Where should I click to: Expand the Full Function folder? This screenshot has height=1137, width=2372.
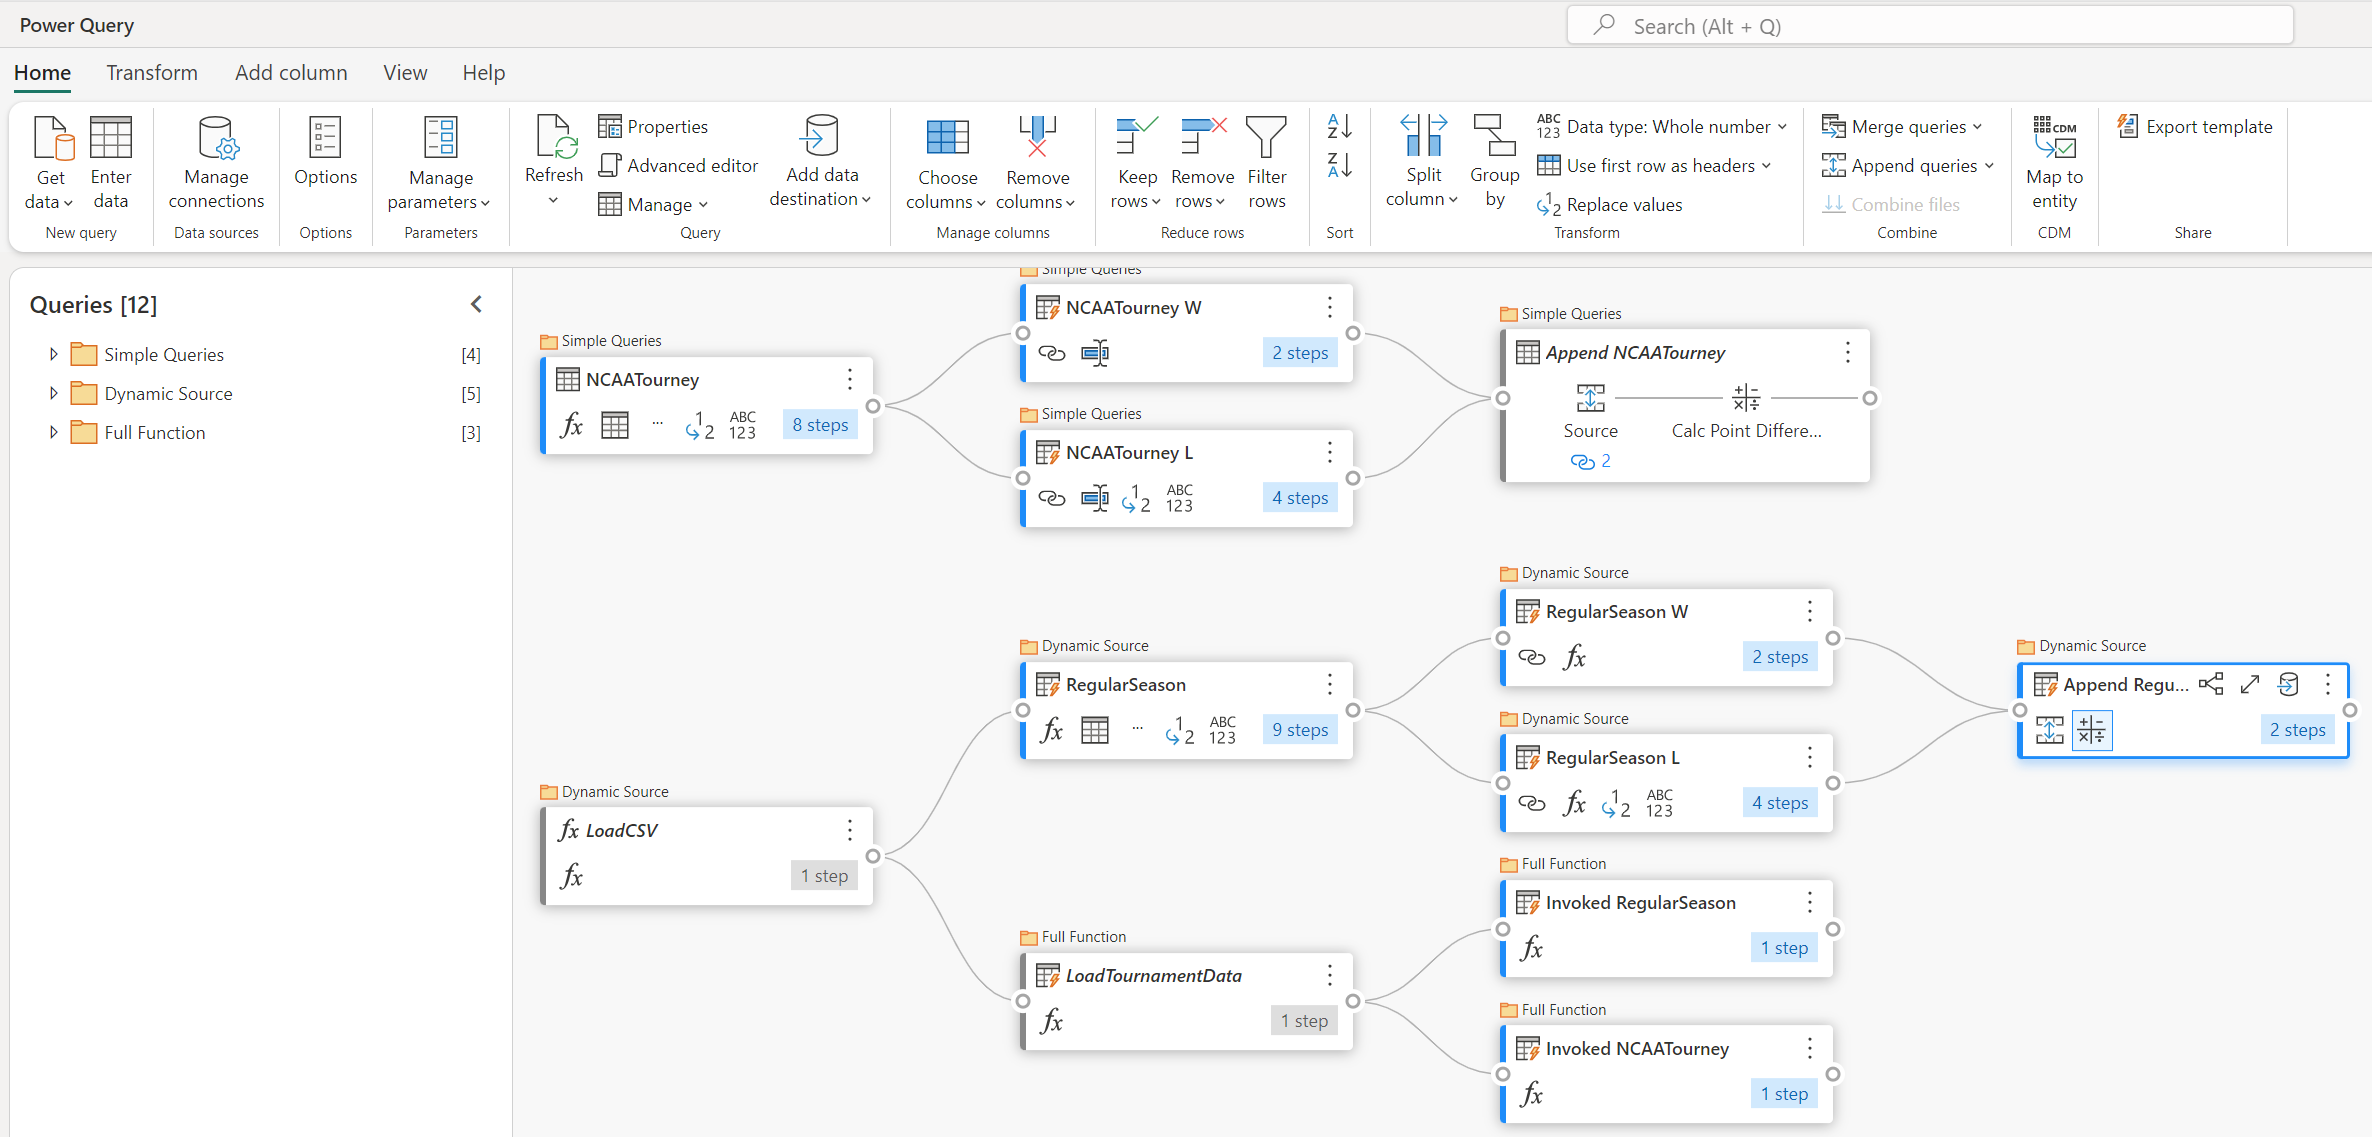click(53, 432)
